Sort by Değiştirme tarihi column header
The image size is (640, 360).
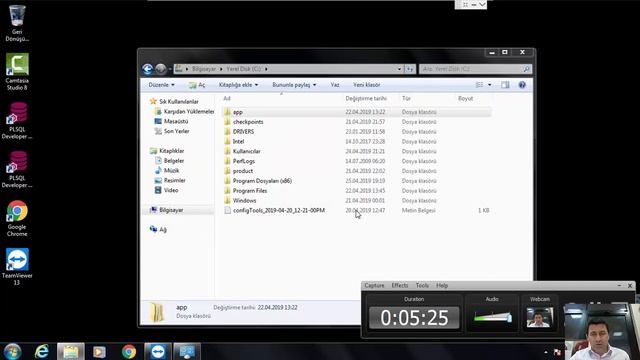pyautogui.click(x=366, y=98)
